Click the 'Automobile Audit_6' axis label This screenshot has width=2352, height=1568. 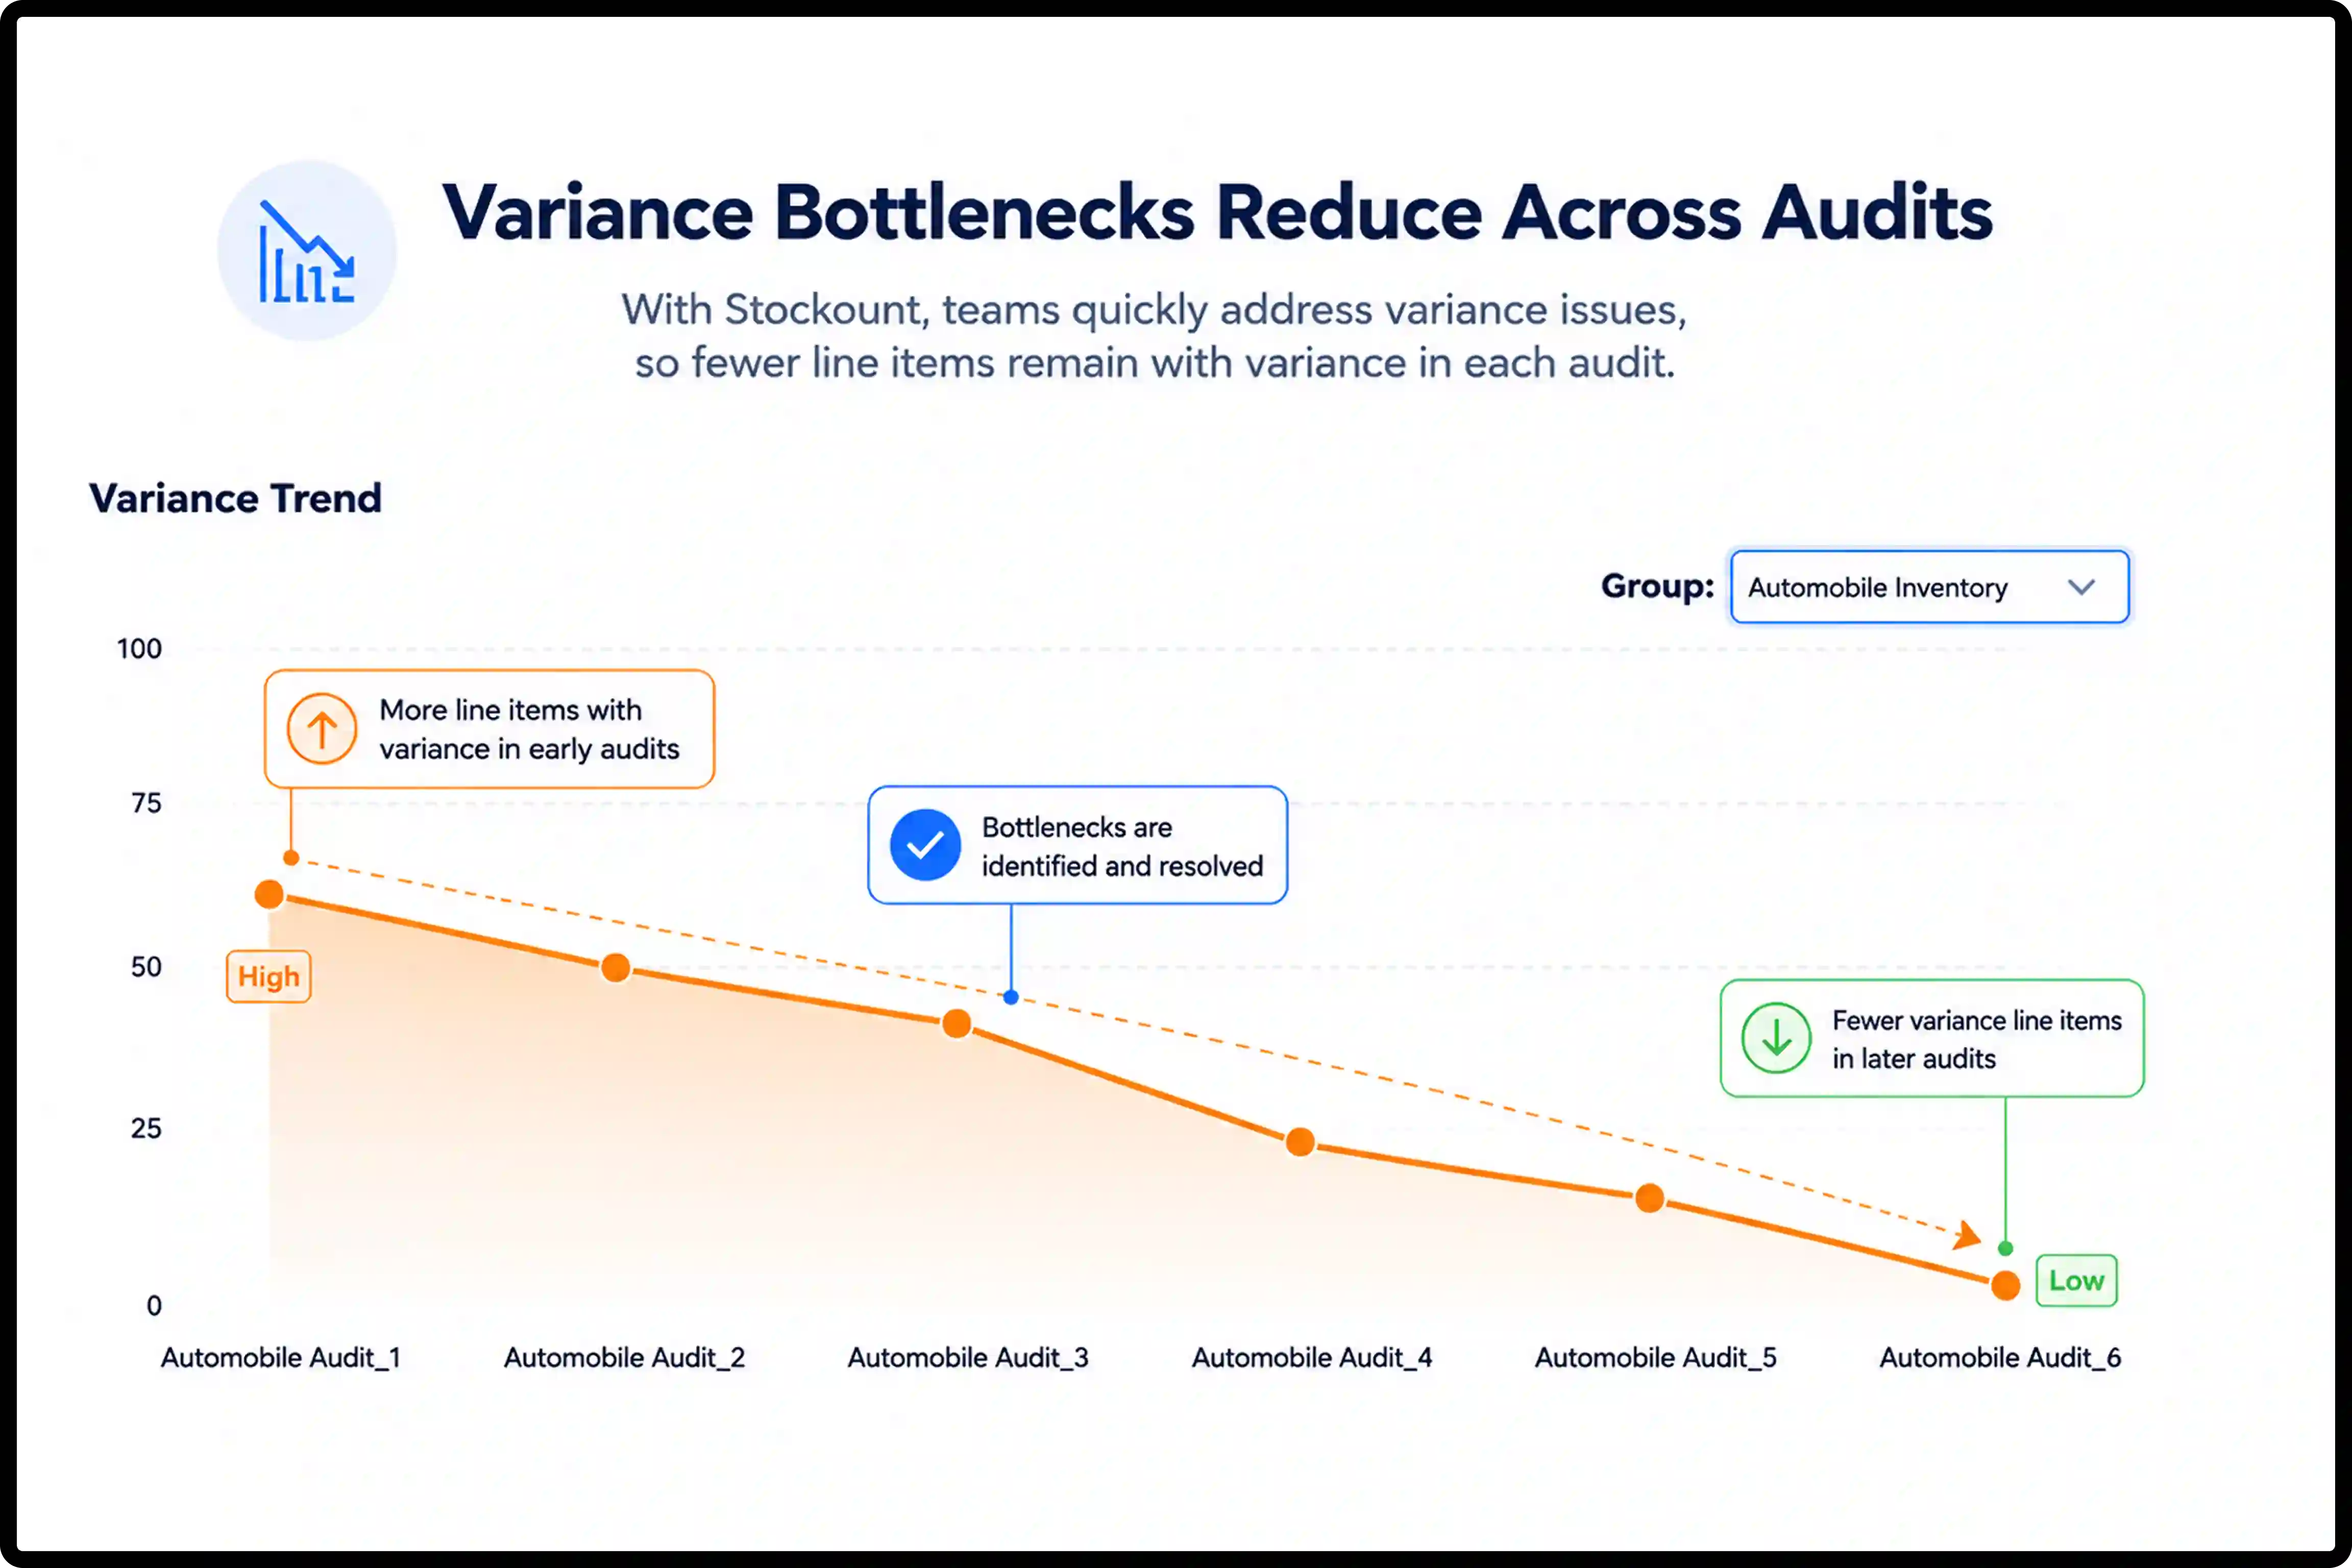tap(2000, 1357)
